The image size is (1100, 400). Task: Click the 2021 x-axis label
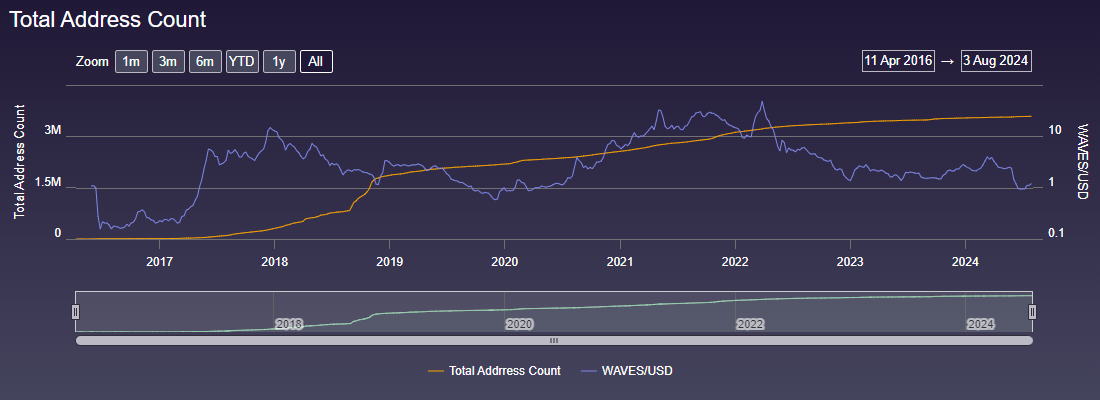click(620, 262)
